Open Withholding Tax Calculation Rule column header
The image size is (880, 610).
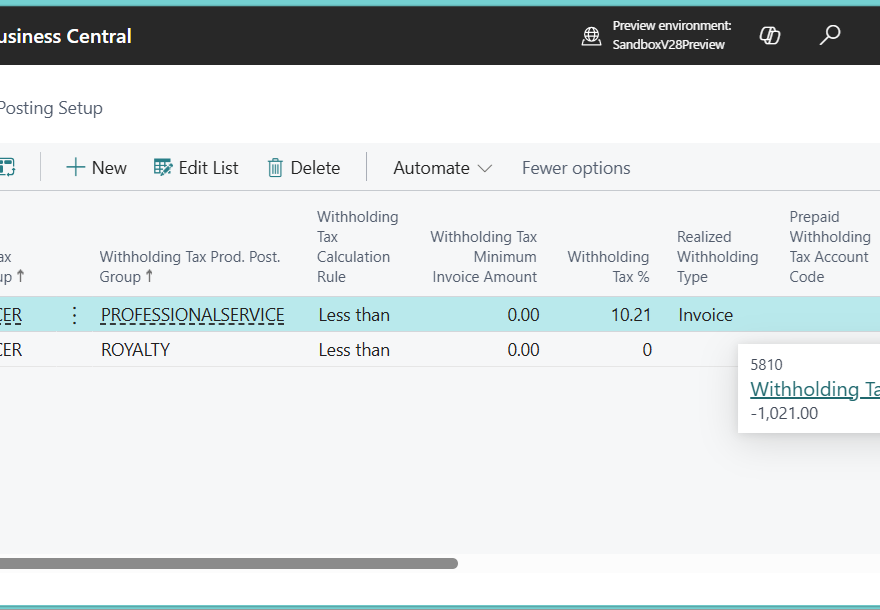point(357,246)
